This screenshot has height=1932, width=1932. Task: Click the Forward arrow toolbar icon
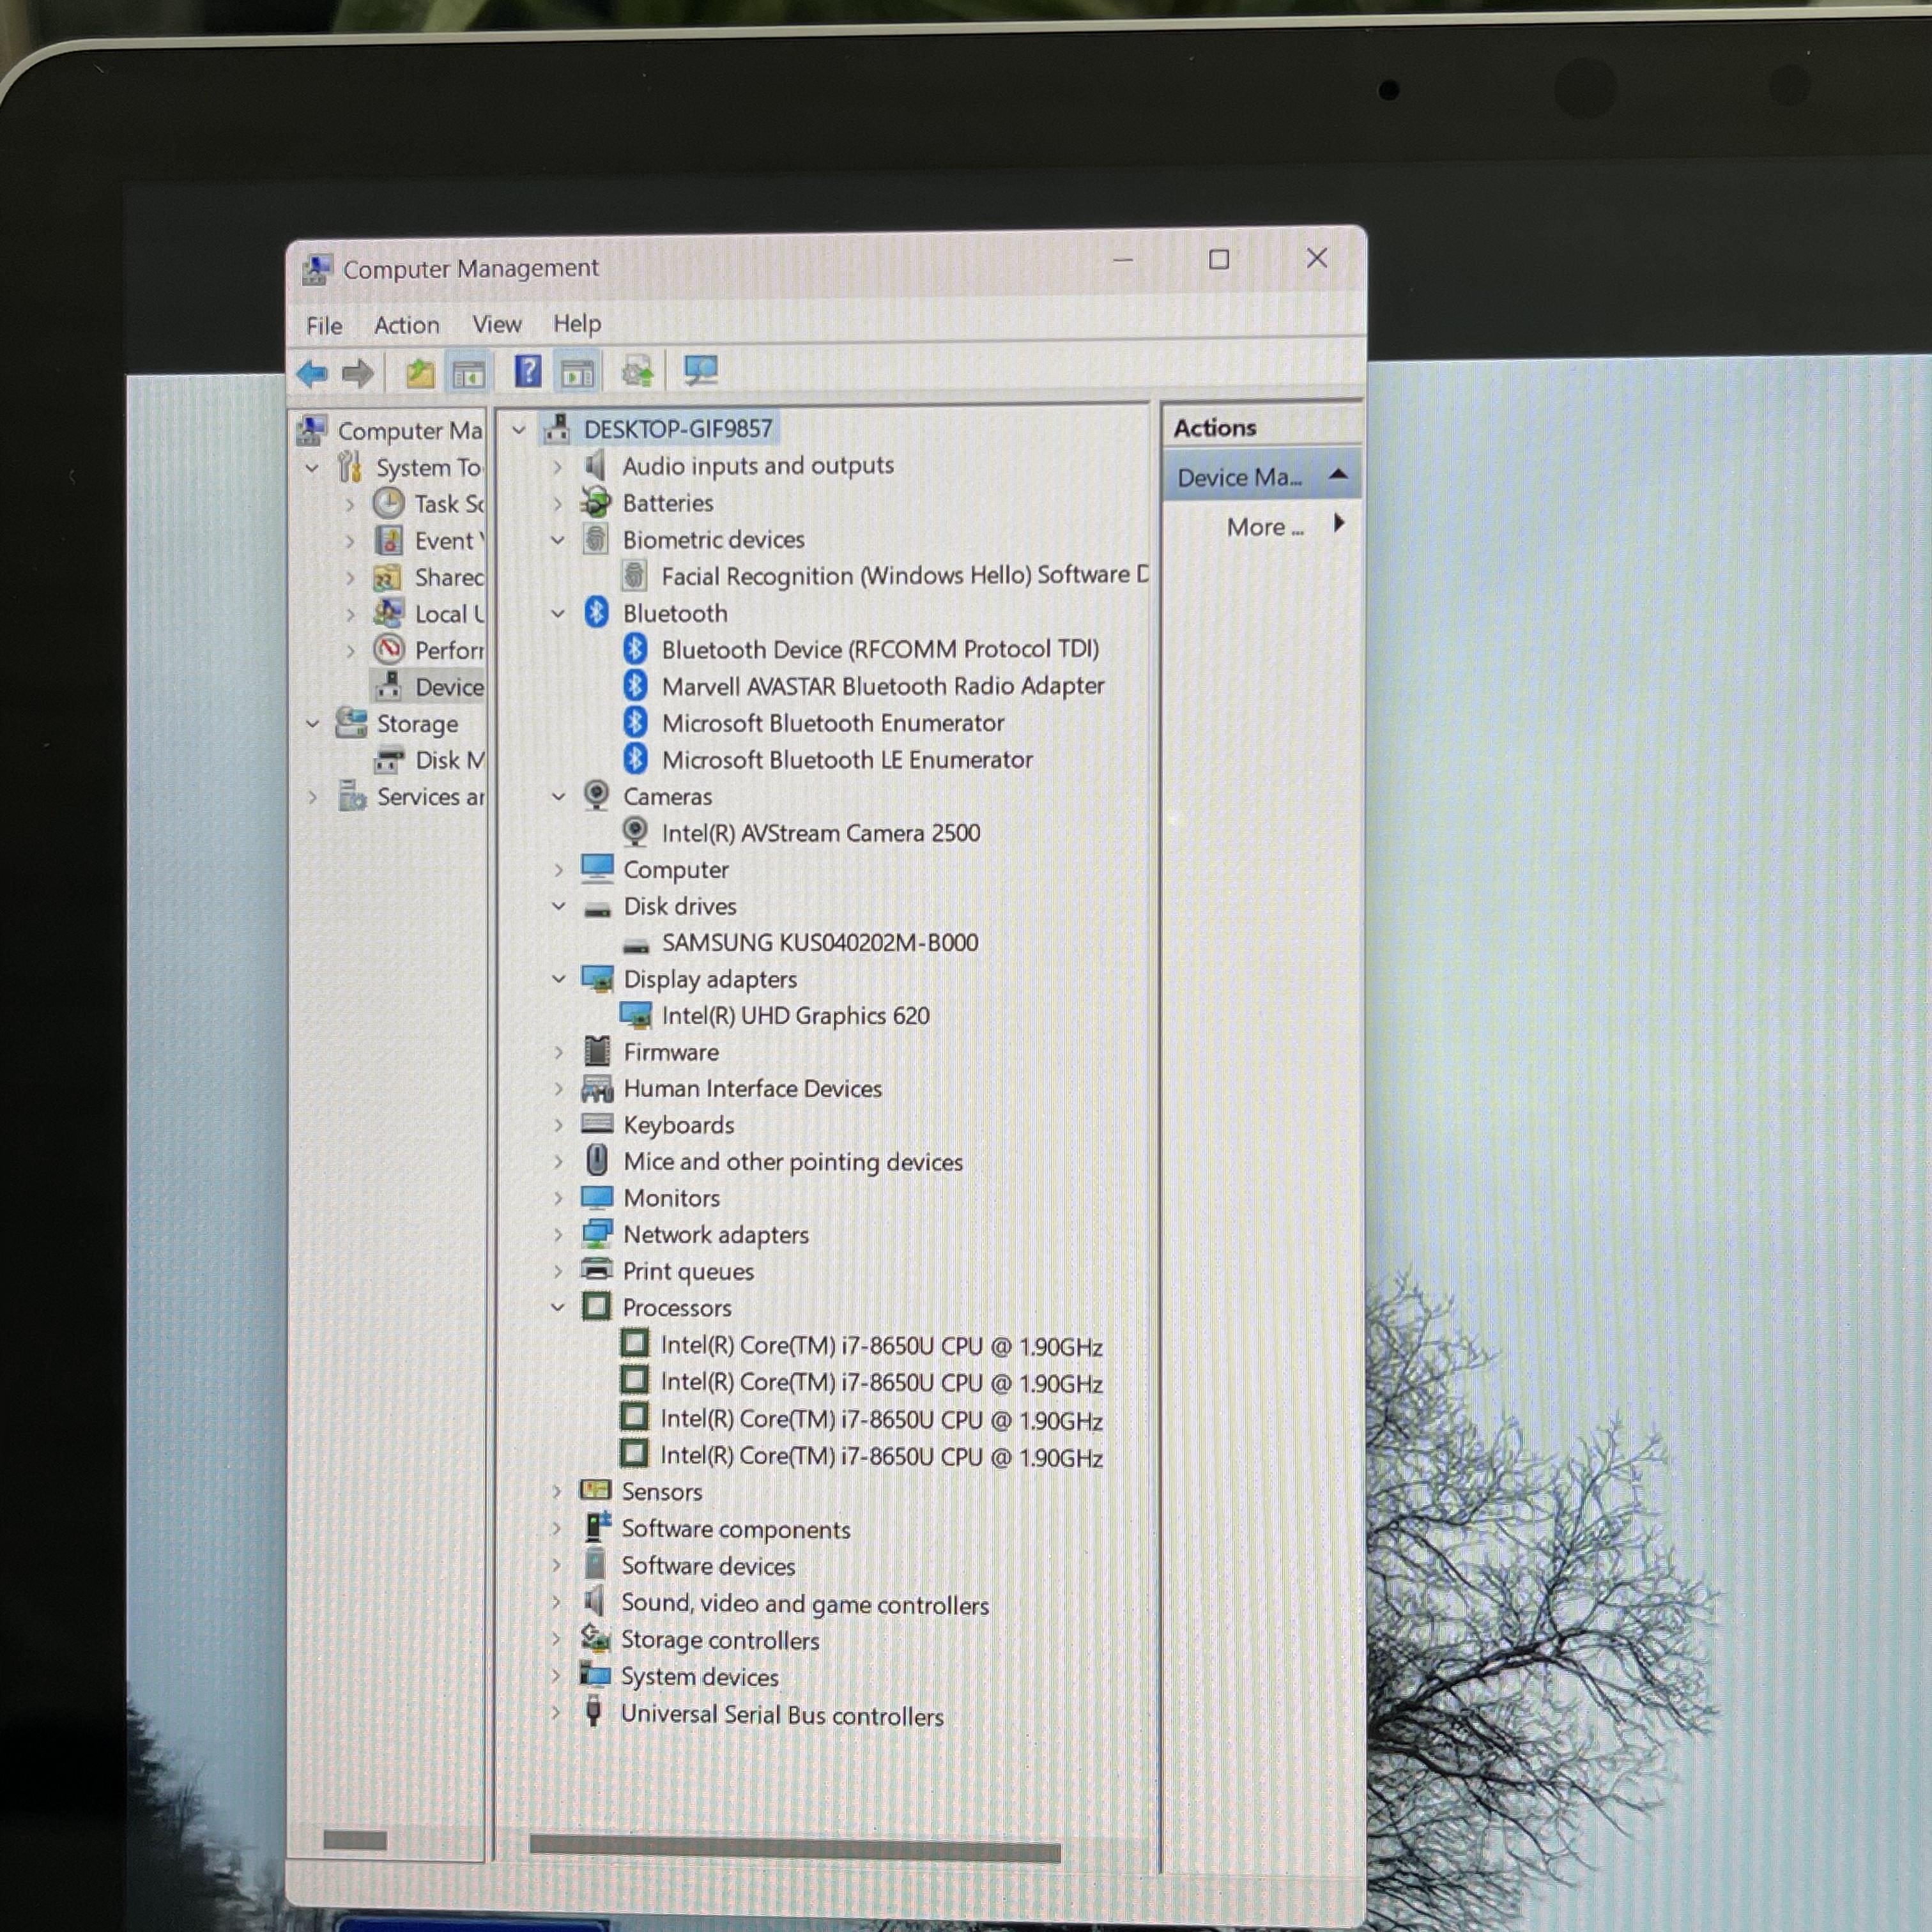pos(357,374)
